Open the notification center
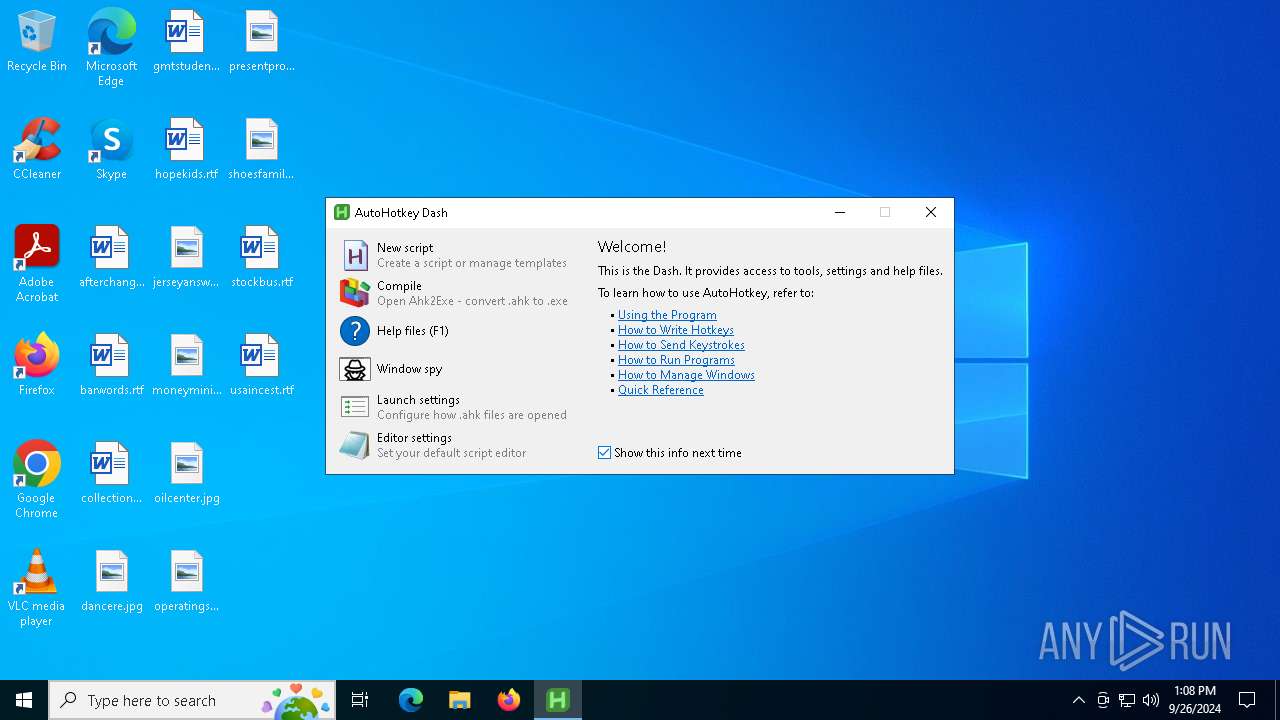Image resolution: width=1280 pixels, height=720 pixels. tap(1247, 700)
